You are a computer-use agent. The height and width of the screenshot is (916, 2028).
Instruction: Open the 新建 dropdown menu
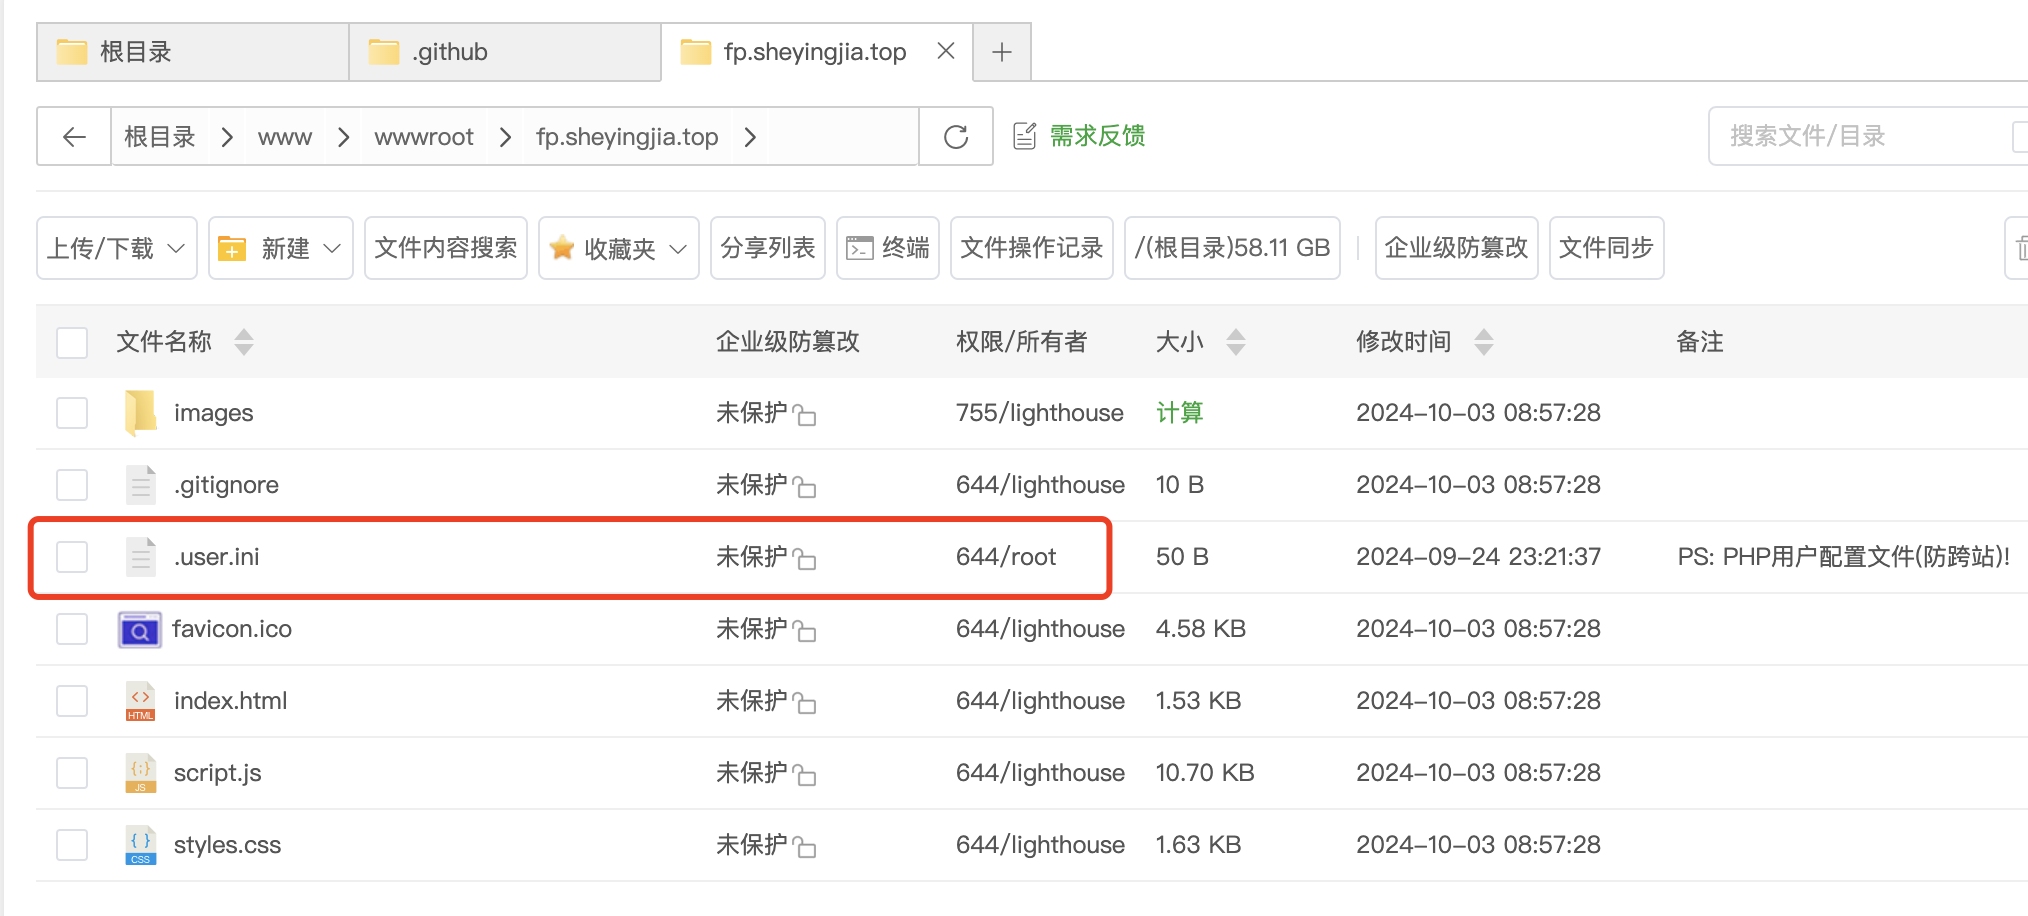coord(281,248)
